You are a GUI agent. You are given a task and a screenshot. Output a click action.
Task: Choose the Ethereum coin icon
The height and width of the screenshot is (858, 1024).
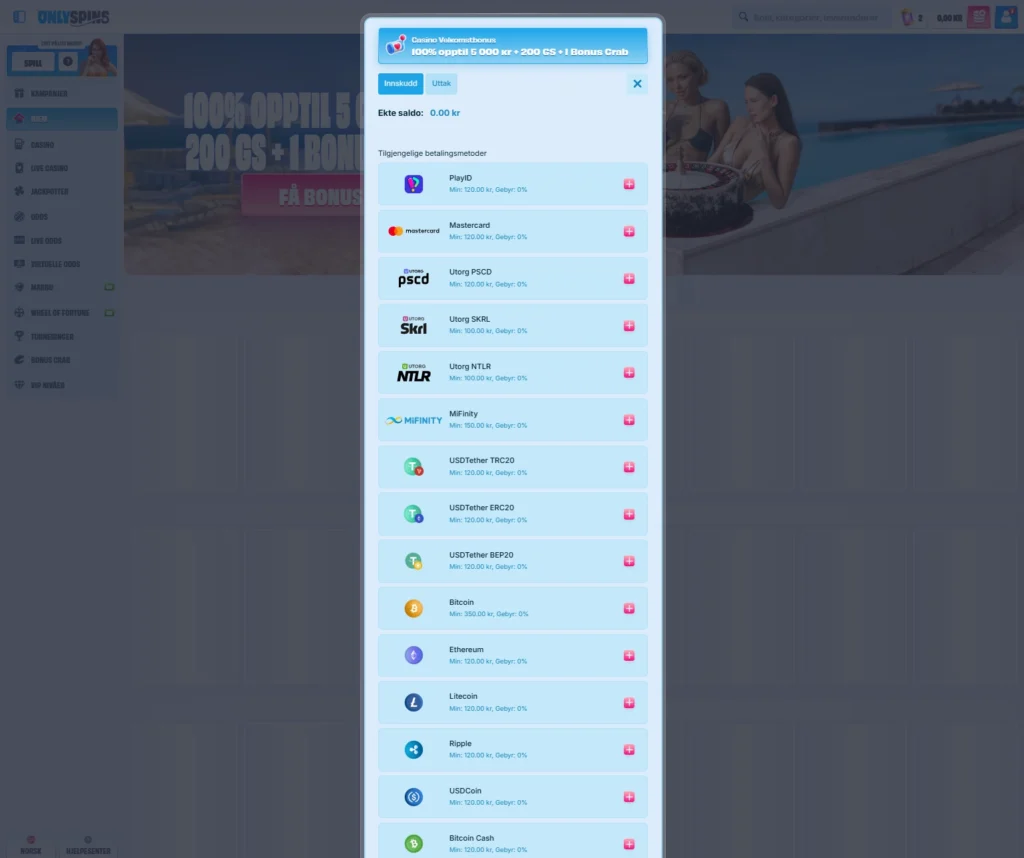(x=414, y=655)
